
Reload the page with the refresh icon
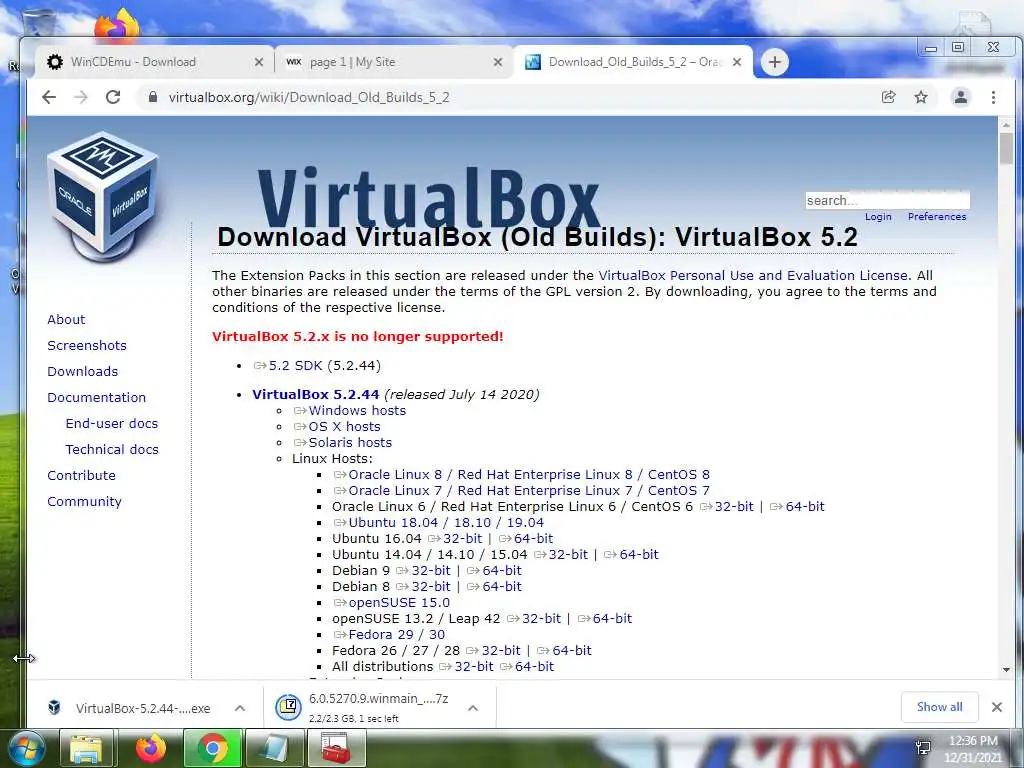coord(113,97)
